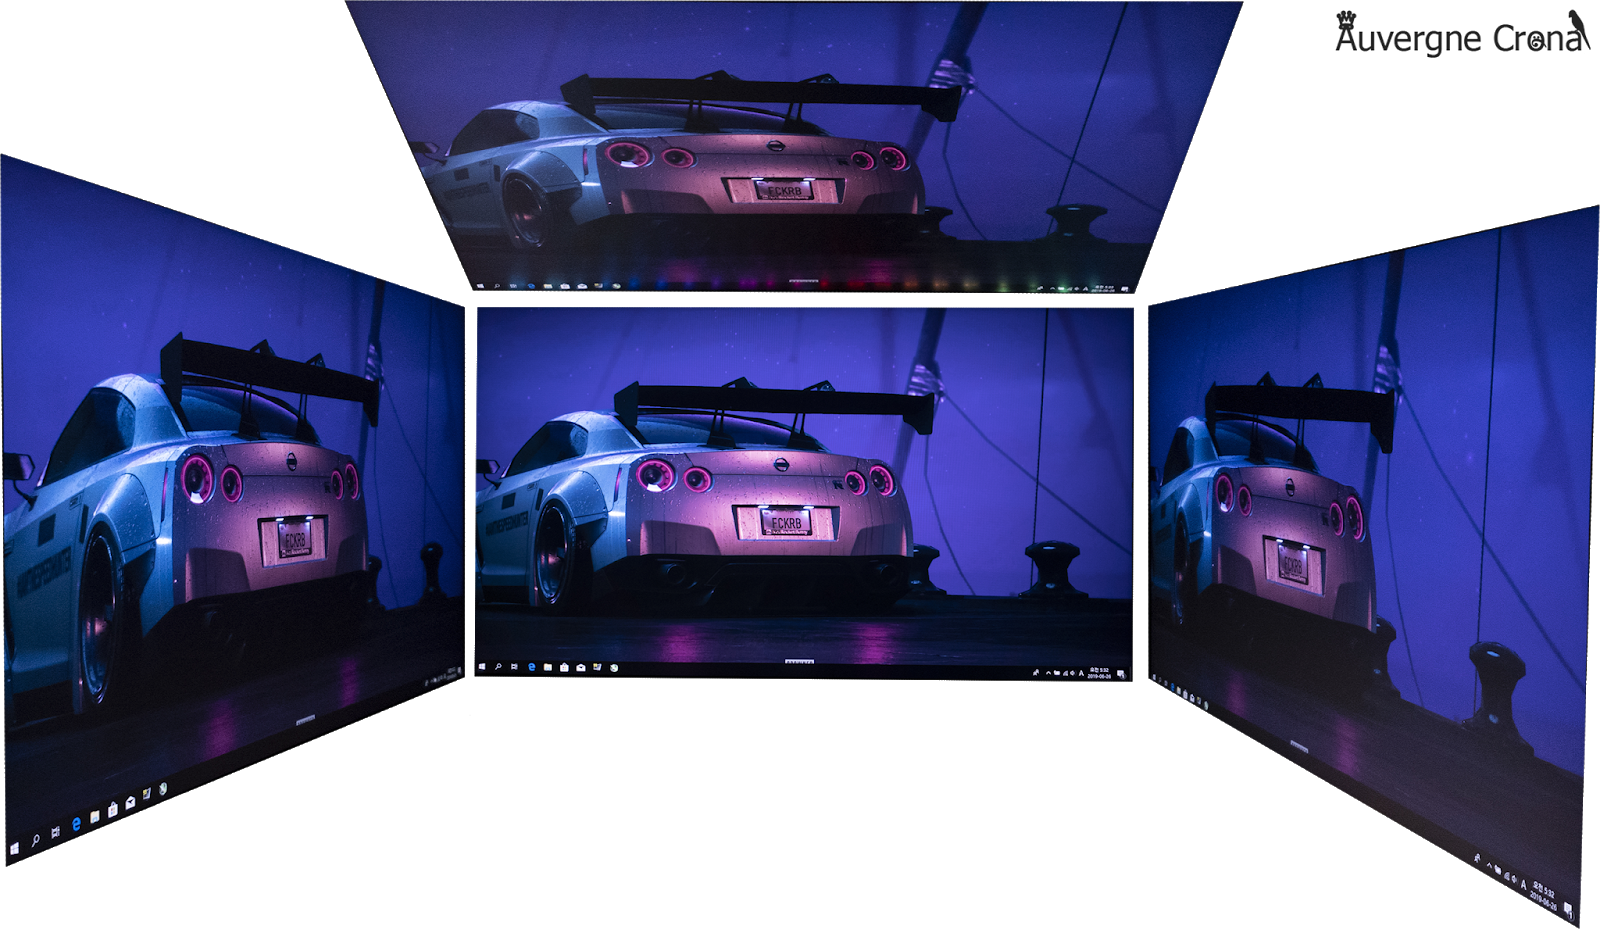Screen dimensions: 1600x929
Task: Toggle the IME 'A' indicator in the right-angled screen
Action: pos(1524,884)
